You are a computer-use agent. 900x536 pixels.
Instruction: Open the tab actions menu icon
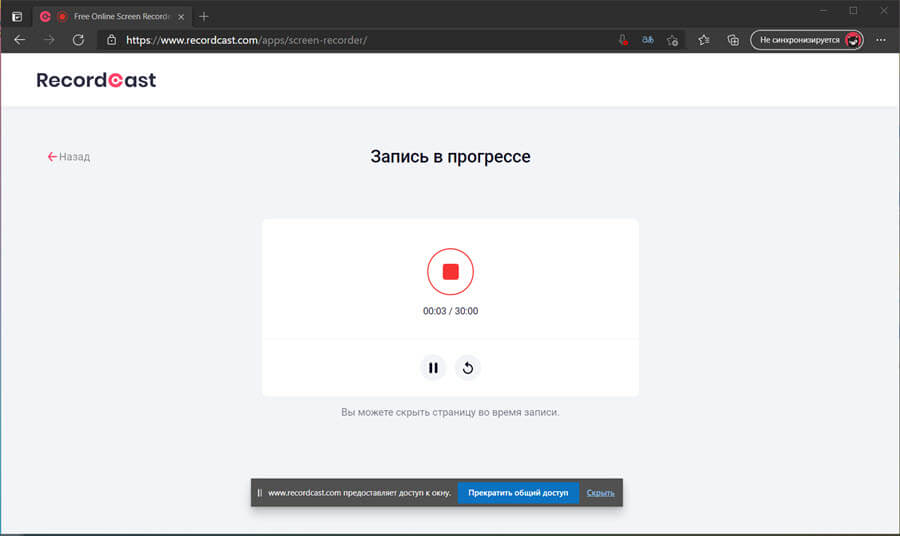[x=17, y=17]
